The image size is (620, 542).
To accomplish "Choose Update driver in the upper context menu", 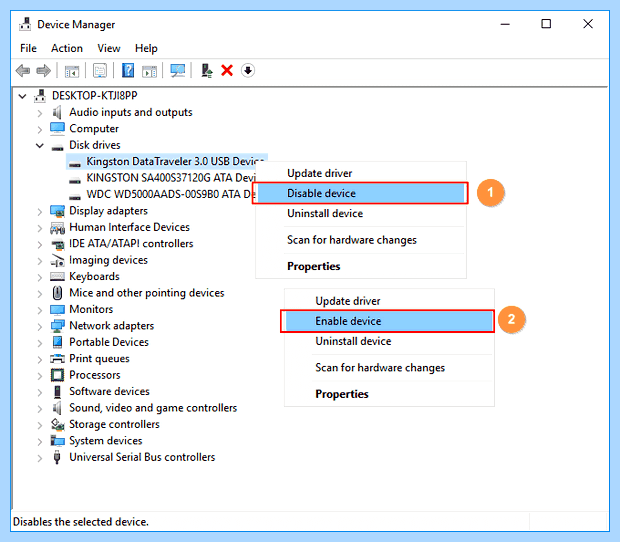I will coord(360,173).
